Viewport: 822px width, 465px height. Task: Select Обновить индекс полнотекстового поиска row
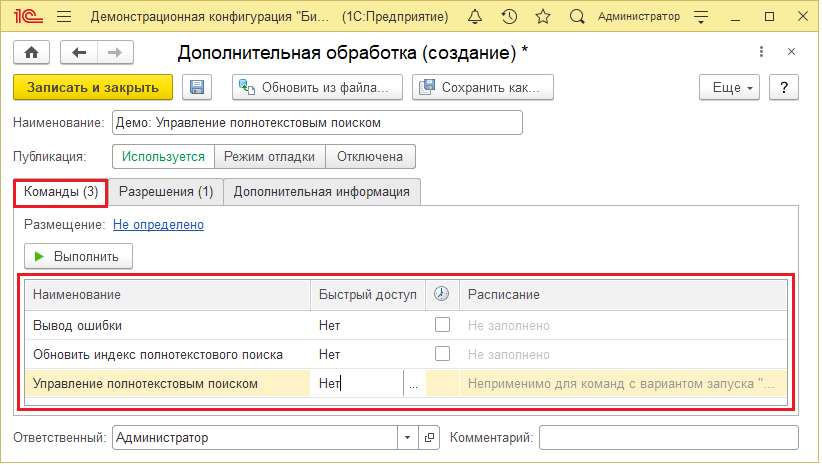[406, 354]
